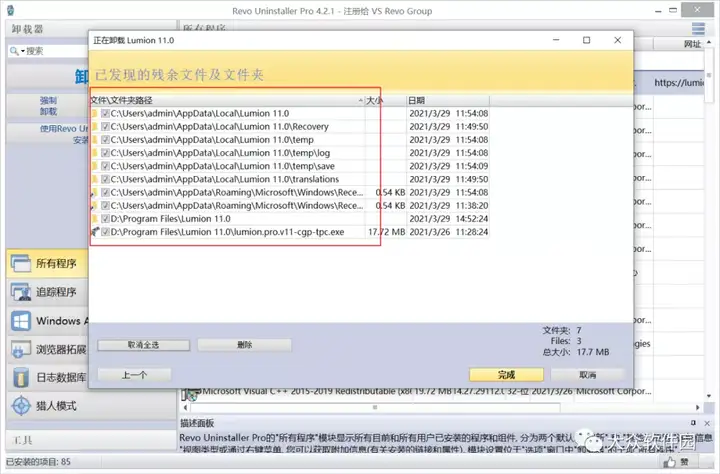Open the Windows Apps module icon

pyautogui.click(x=21, y=321)
